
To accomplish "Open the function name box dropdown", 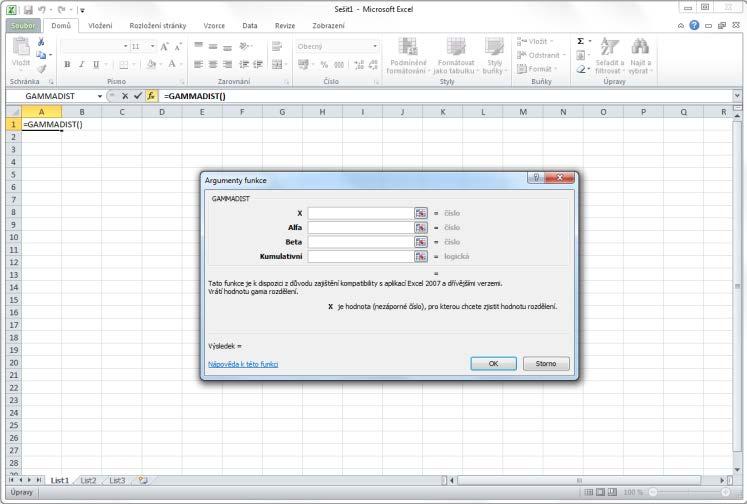I will [x=100, y=96].
